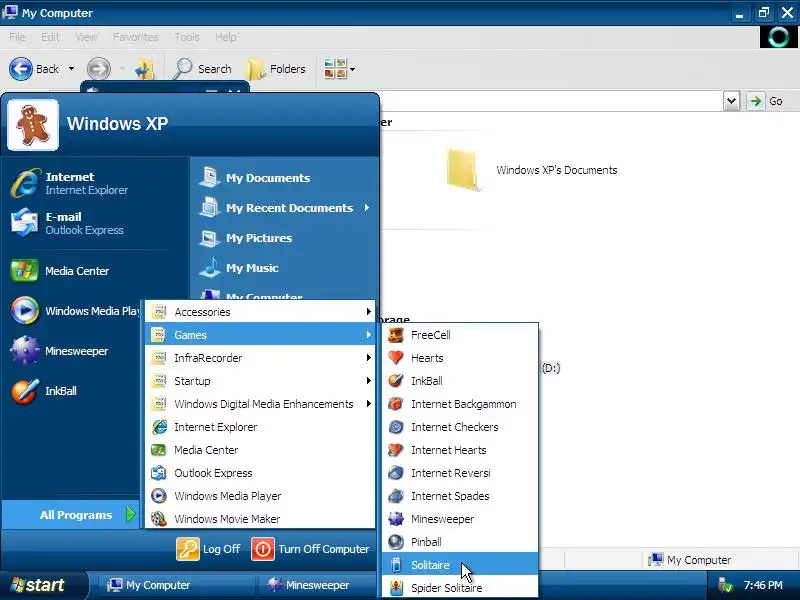Open the Tools menu
The width and height of the screenshot is (800, 600).
click(187, 37)
